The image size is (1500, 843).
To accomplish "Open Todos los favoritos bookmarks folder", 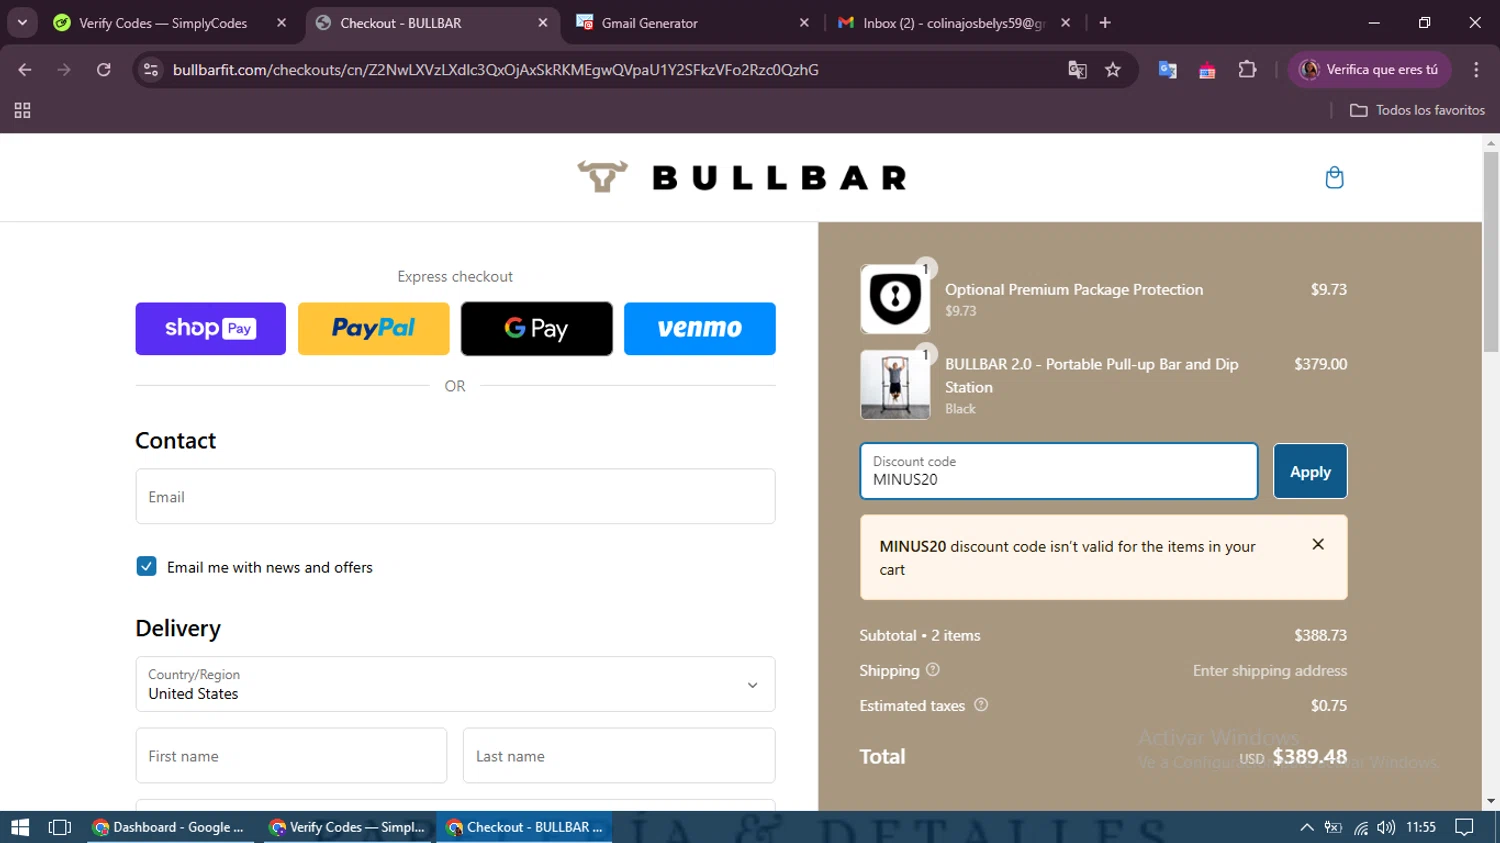I will coord(1417,110).
